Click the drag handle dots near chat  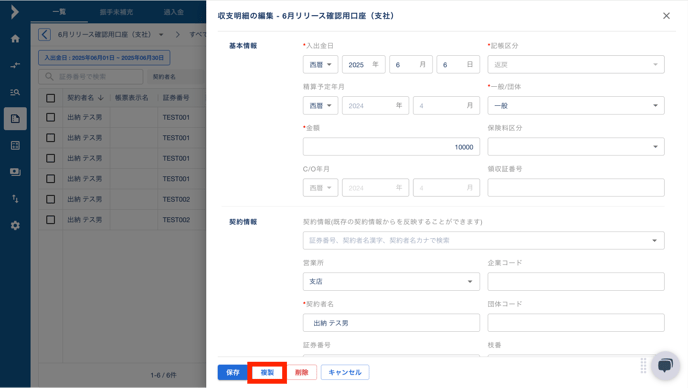643,365
